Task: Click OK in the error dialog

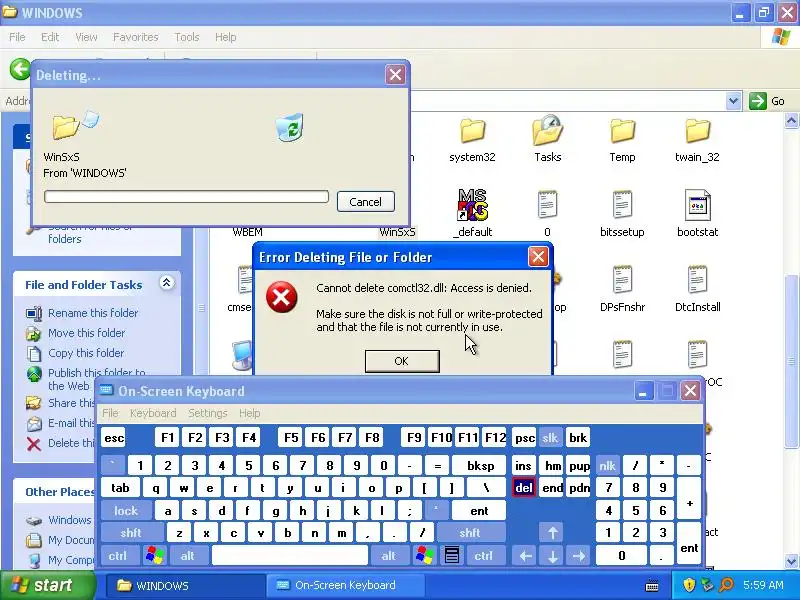Action: coord(402,361)
